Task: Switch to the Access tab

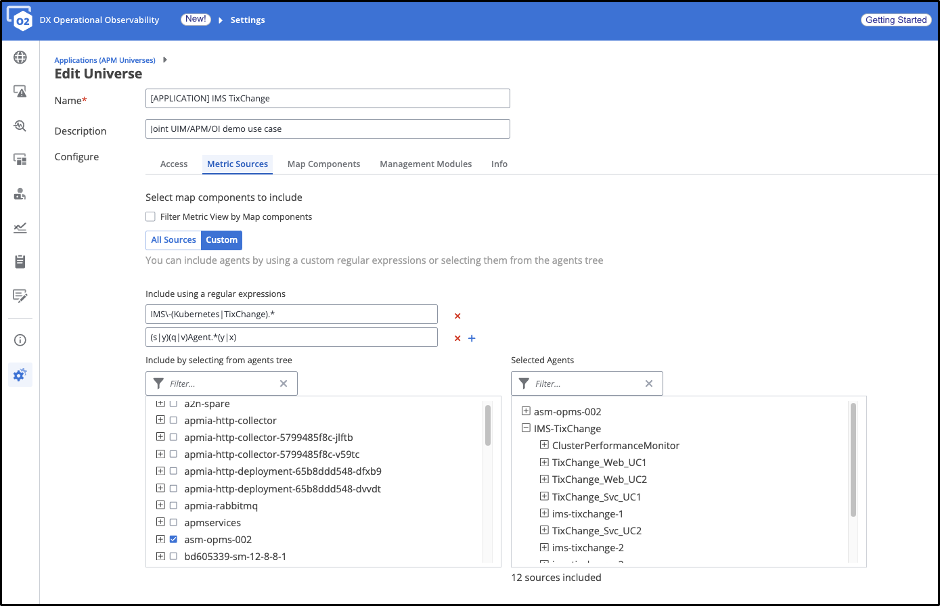Action: 174,164
